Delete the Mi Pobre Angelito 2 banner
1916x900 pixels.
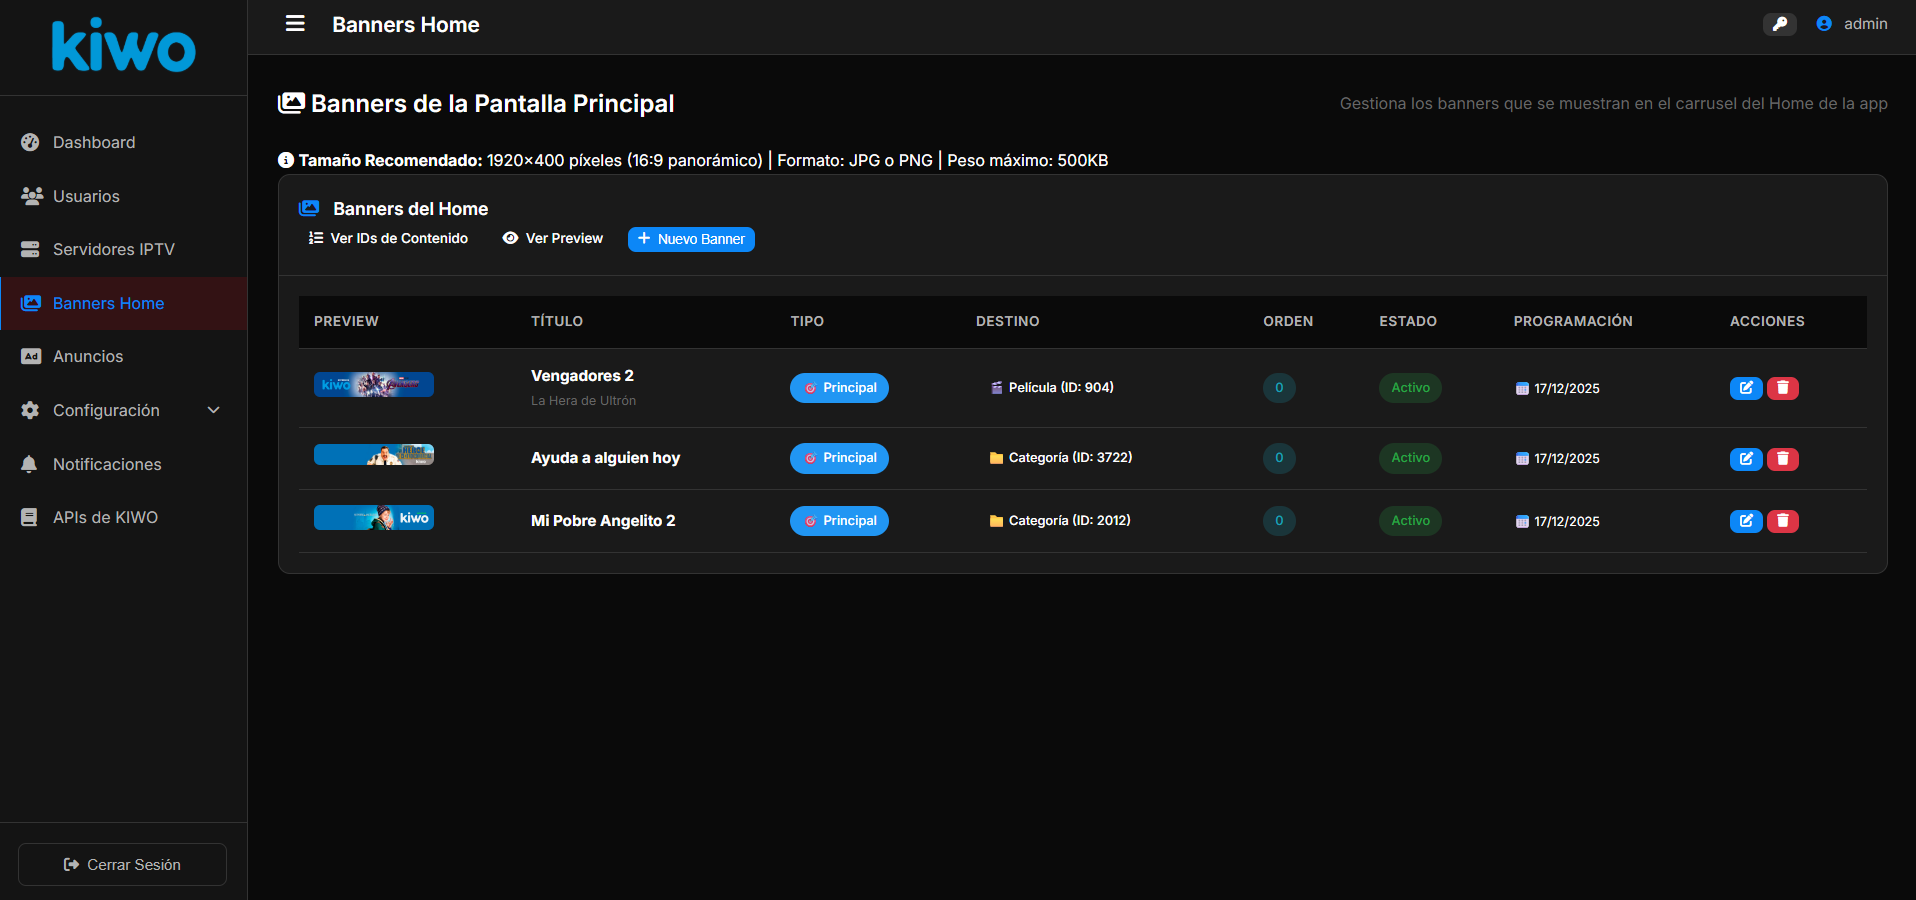click(x=1782, y=521)
